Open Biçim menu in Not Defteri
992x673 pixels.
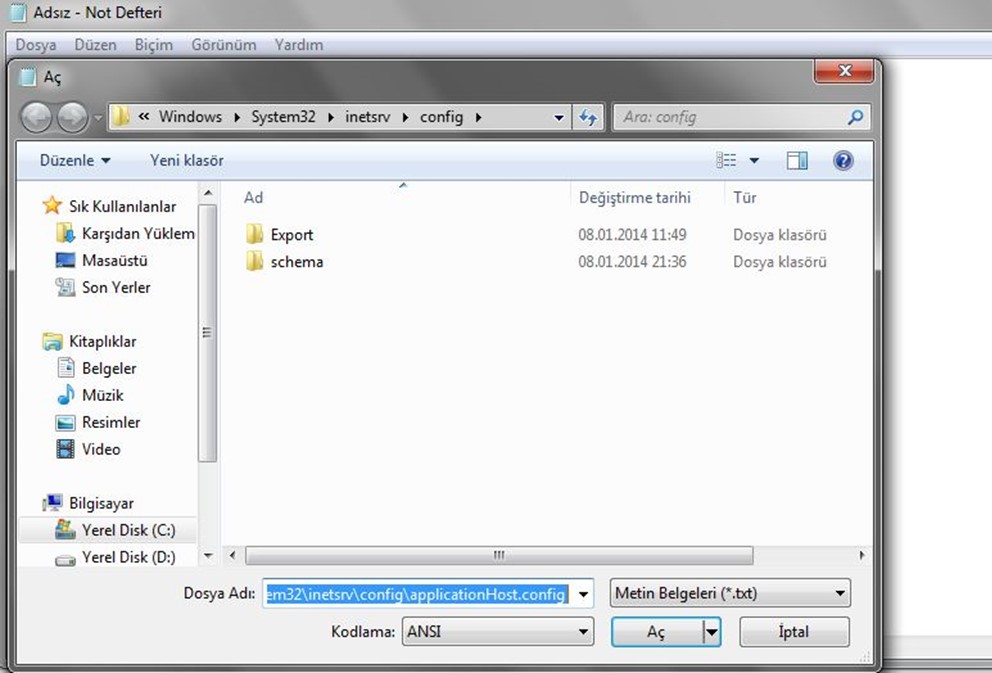coord(154,45)
